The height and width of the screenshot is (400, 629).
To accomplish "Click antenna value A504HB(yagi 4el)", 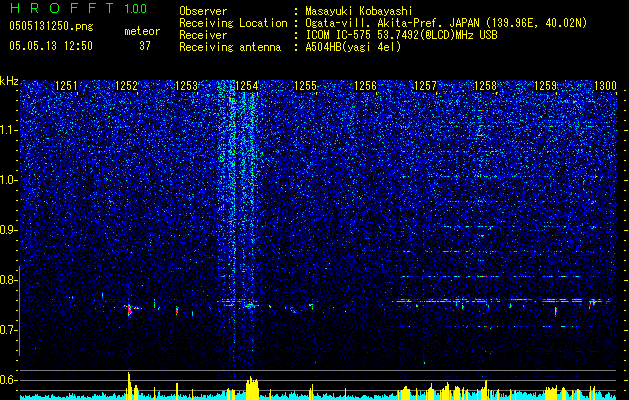I will pyautogui.click(x=353, y=47).
